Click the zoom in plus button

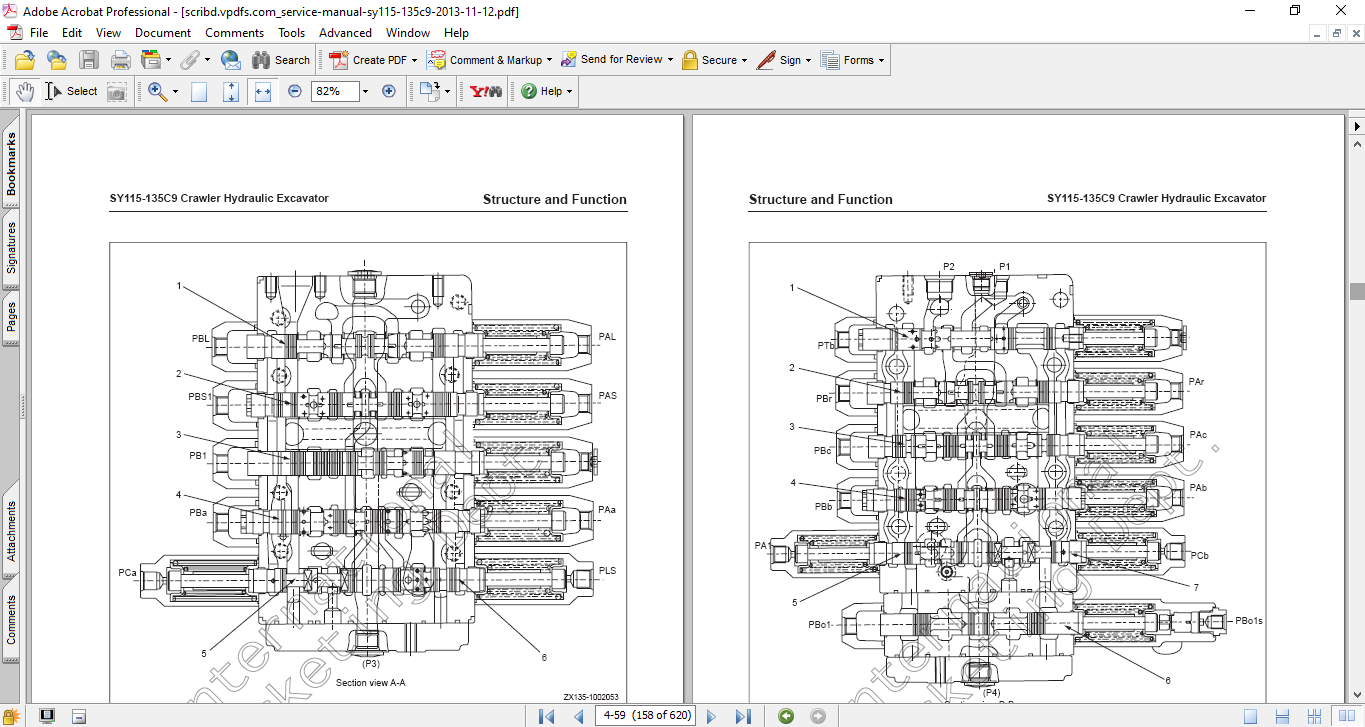point(389,91)
